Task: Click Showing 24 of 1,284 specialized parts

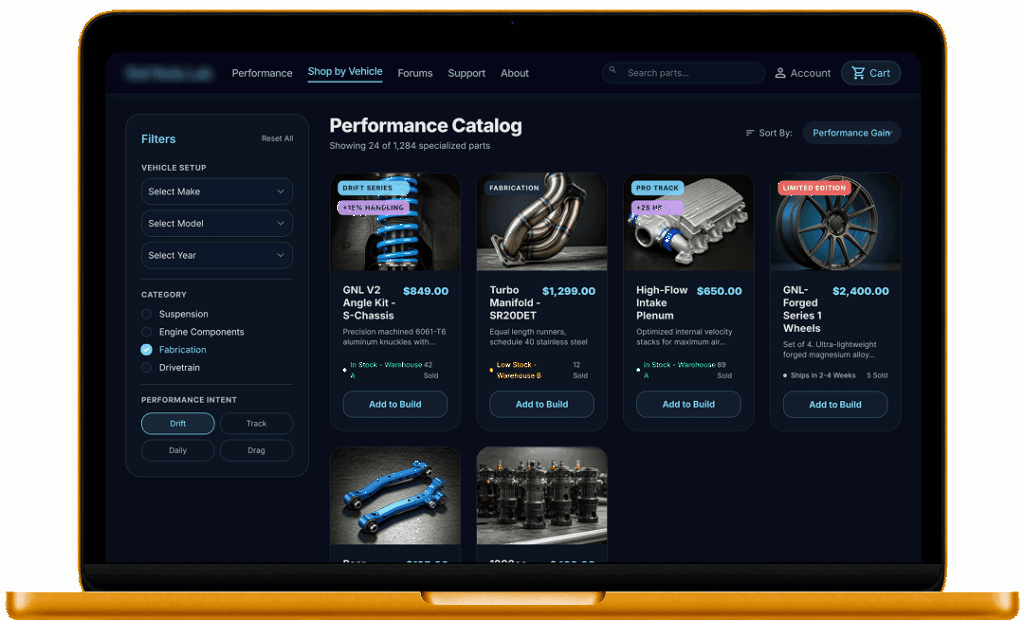Action: 409,146
